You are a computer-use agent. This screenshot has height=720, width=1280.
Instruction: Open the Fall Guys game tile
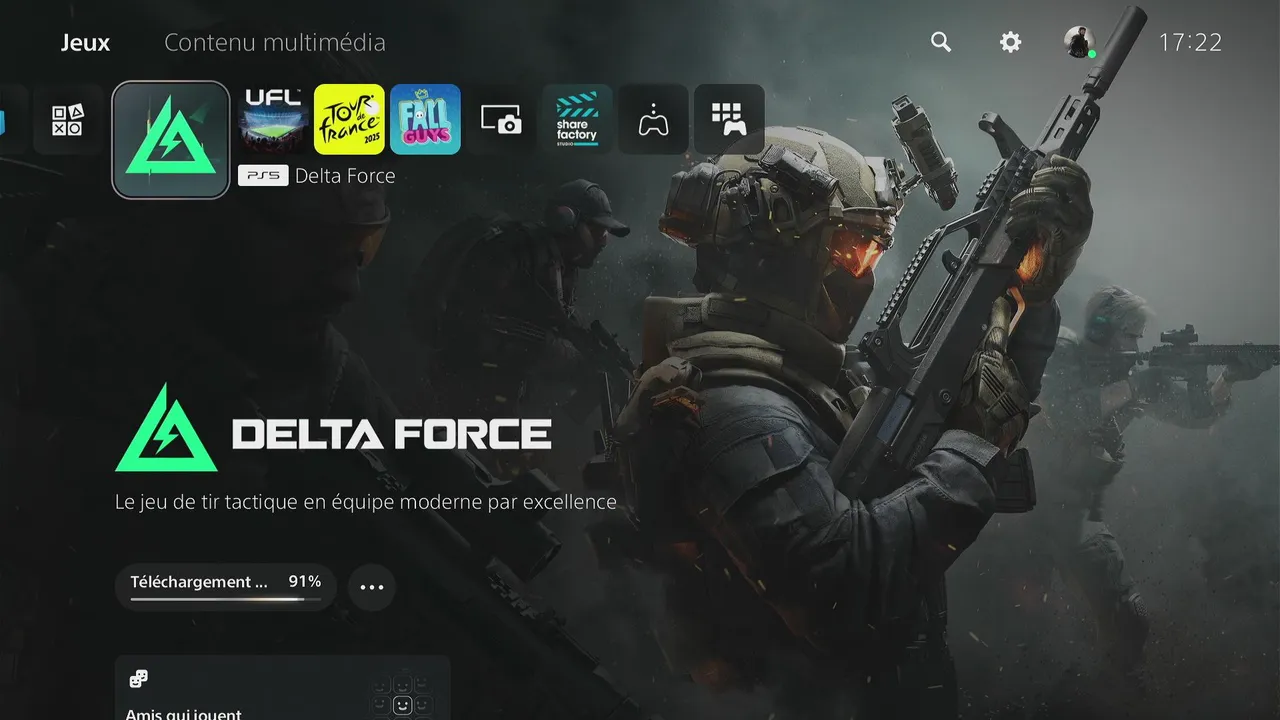[425, 119]
